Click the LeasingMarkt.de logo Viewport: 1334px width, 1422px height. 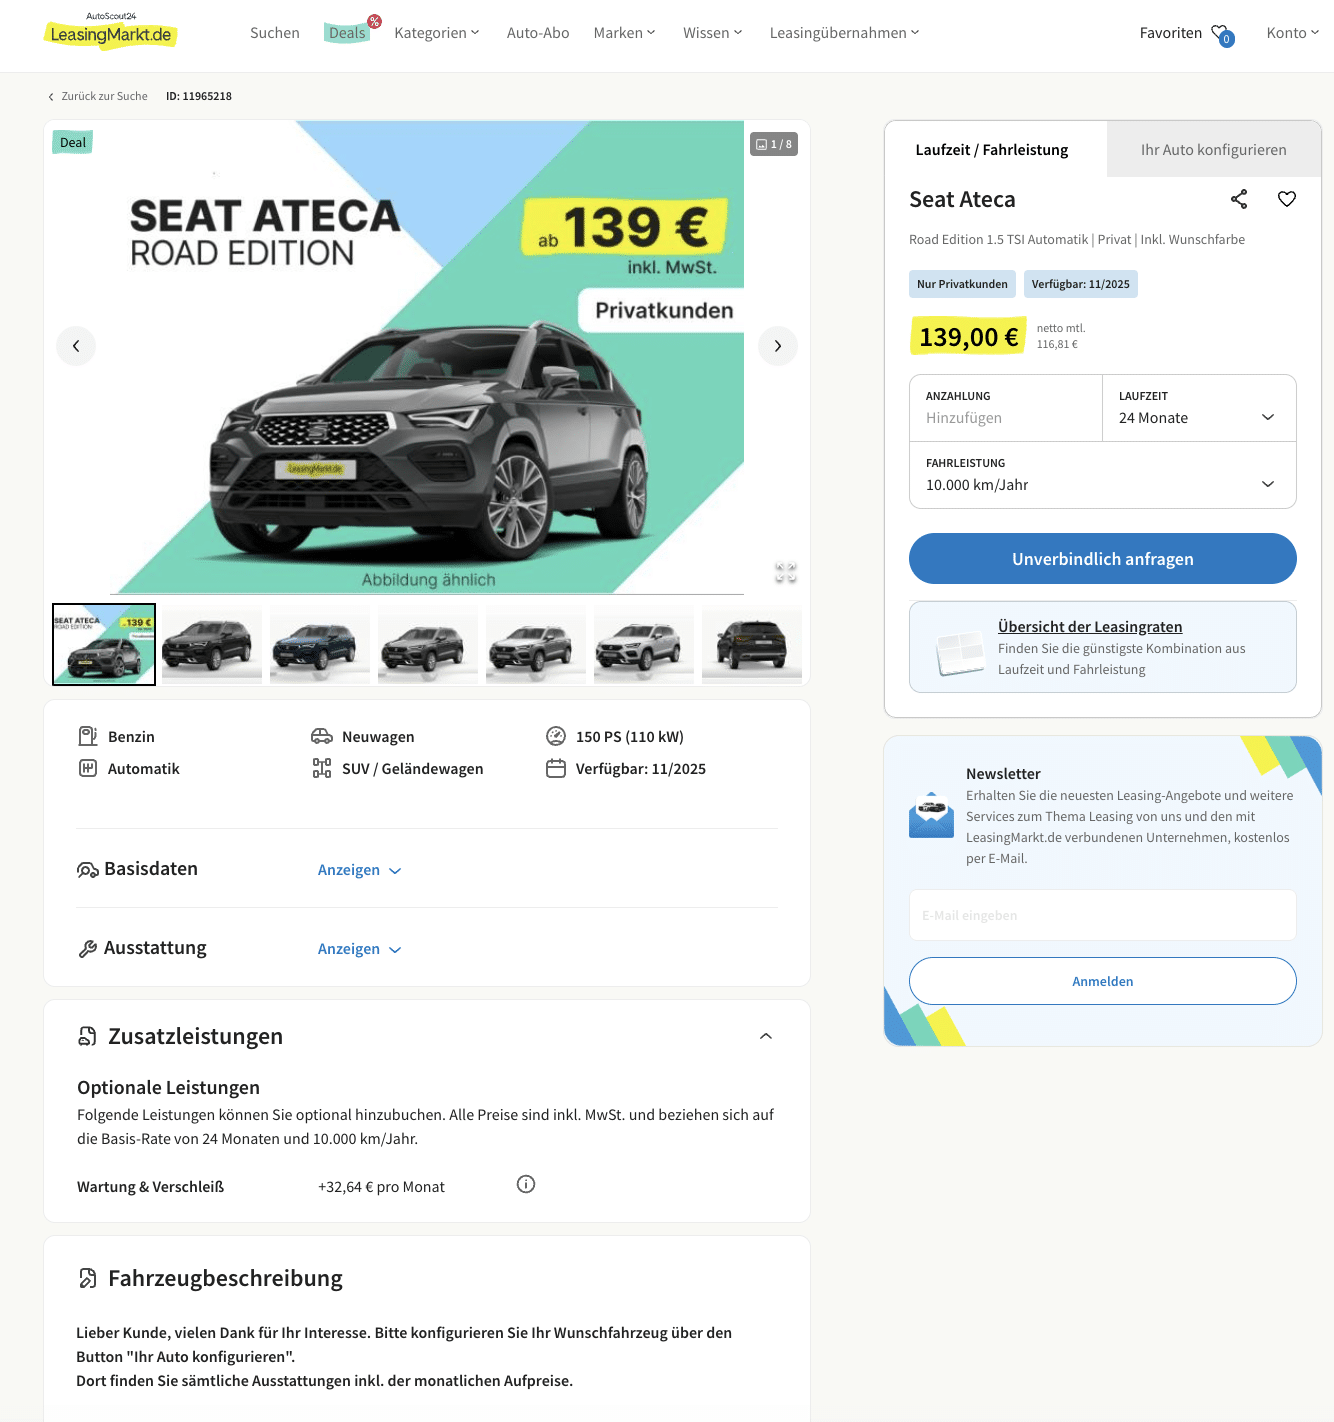click(111, 31)
